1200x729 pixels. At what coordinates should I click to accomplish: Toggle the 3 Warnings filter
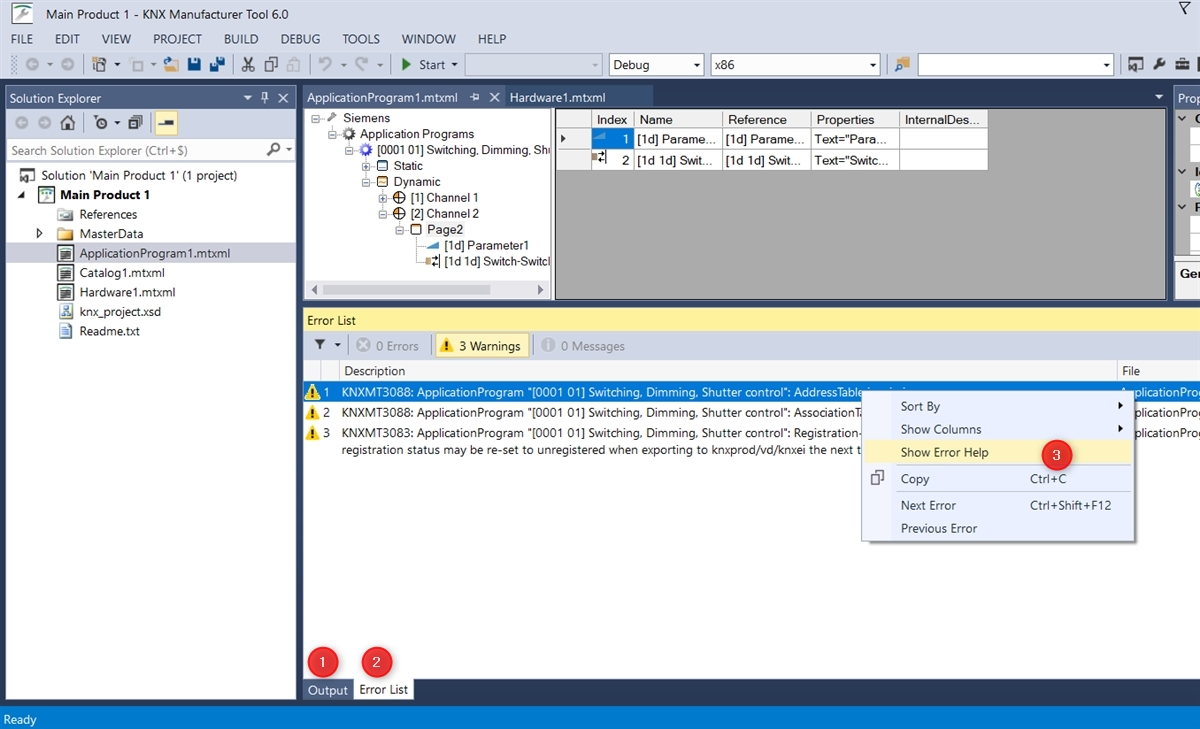[482, 346]
